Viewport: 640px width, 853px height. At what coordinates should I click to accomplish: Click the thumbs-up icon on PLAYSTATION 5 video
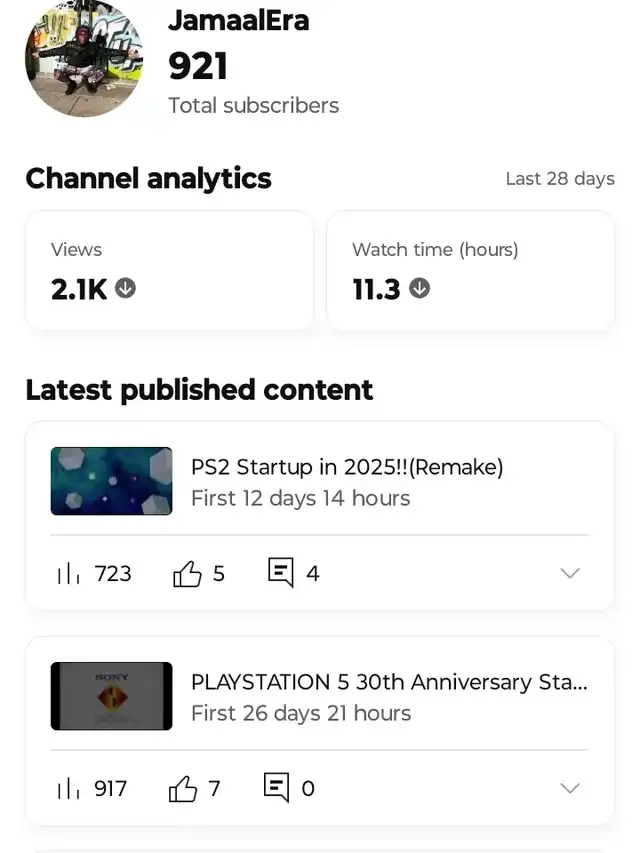(x=183, y=789)
